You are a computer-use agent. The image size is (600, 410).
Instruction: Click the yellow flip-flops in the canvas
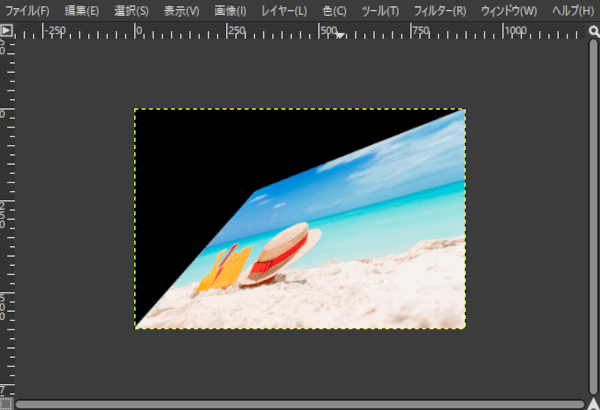pyautogui.click(x=224, y=270)
